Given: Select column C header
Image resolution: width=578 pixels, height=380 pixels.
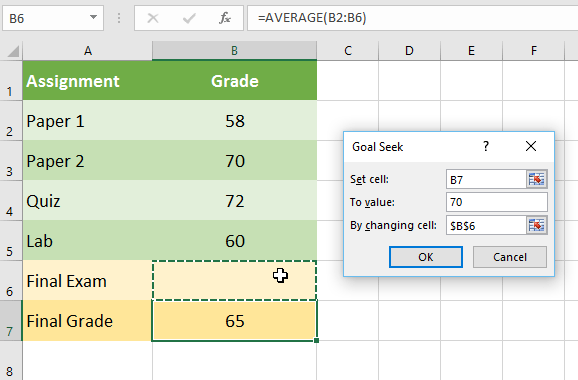Looking at the screenshot, I should [348, 50].
